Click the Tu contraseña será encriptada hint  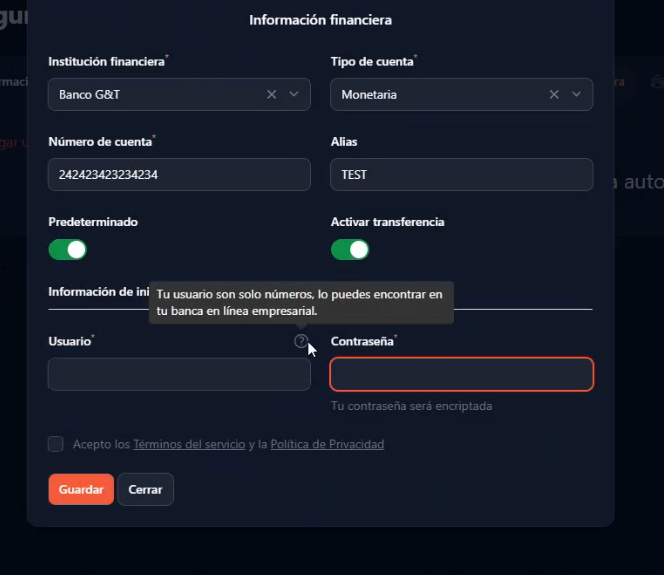click(x=412, y=406)
